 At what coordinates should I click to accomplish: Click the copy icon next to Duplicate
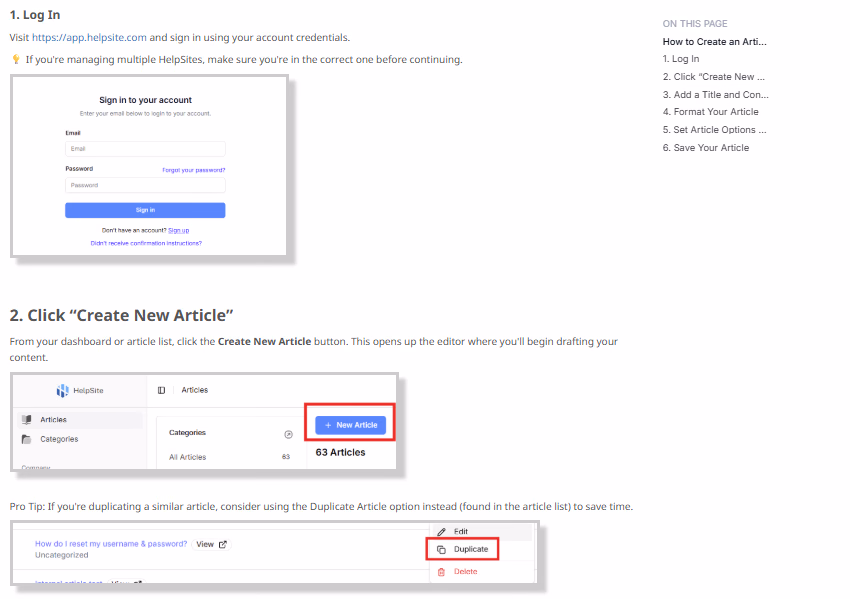click(441, 550)
